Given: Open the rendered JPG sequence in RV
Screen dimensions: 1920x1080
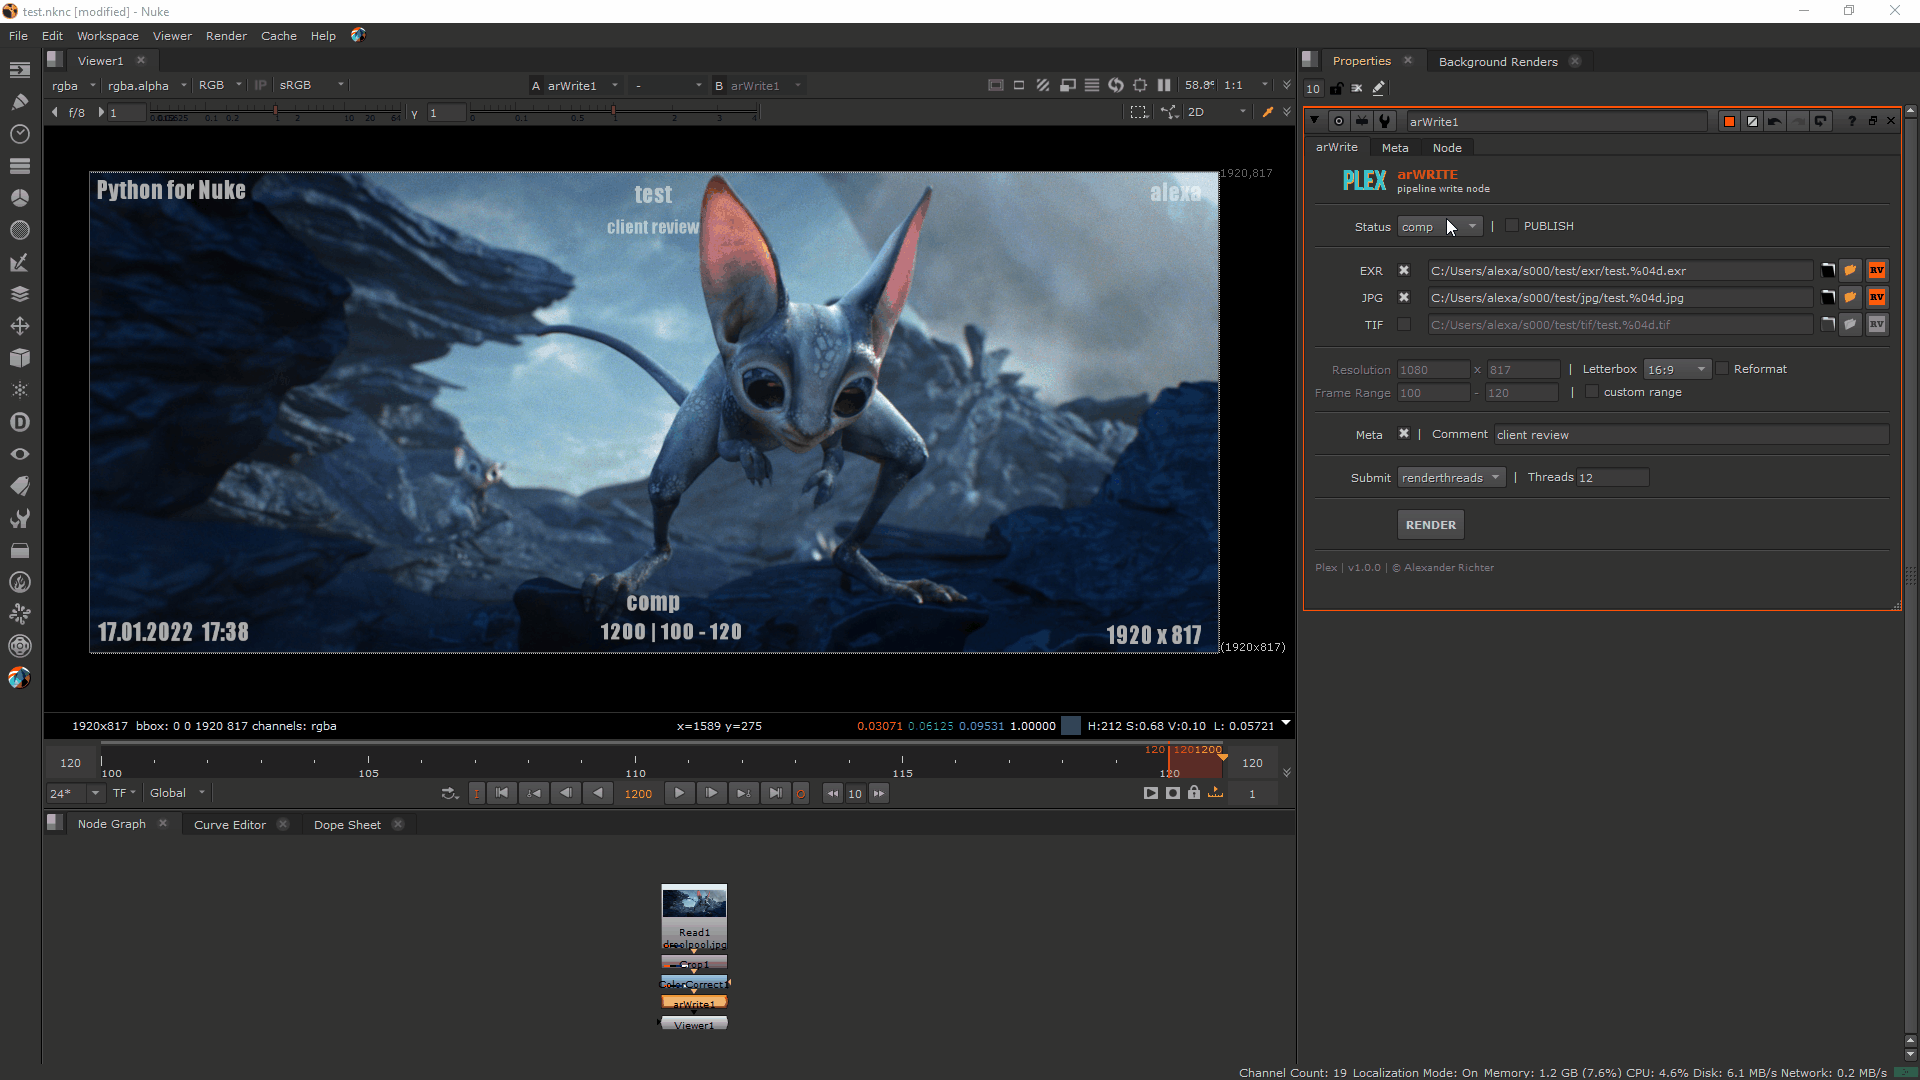Looking at the screenshot, I should (x=1878, y=297).
